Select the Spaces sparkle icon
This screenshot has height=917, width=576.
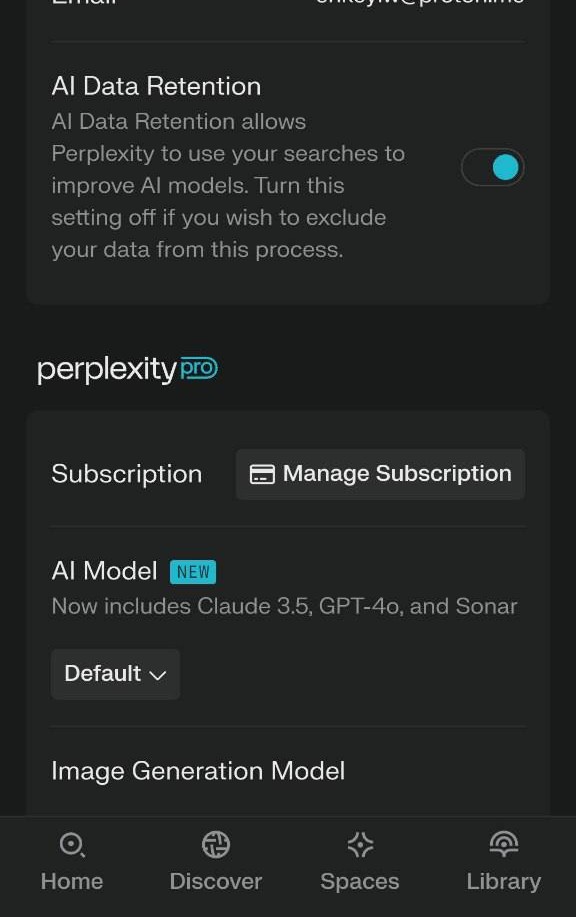click(360, 844)
